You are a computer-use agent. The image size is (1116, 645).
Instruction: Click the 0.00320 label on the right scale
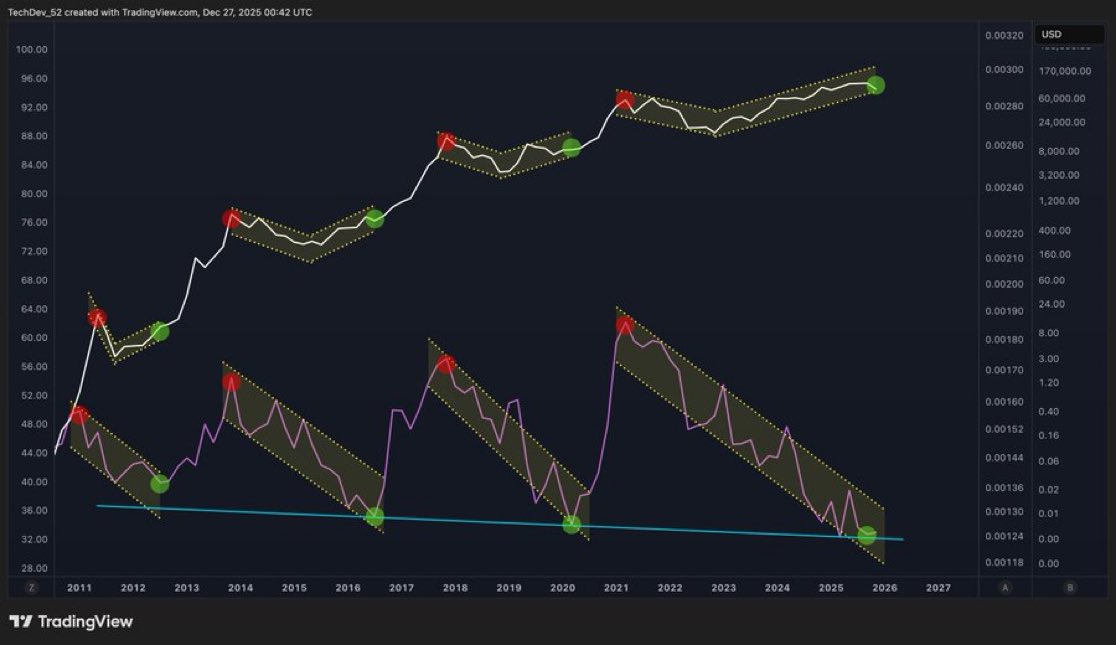coord(1002,34)
